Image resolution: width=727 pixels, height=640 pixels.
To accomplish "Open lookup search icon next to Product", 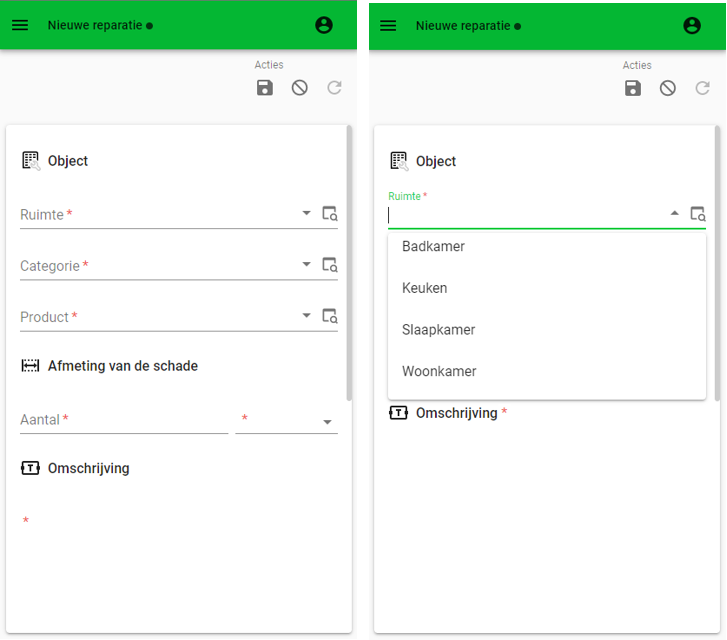I will click(330, 316).
